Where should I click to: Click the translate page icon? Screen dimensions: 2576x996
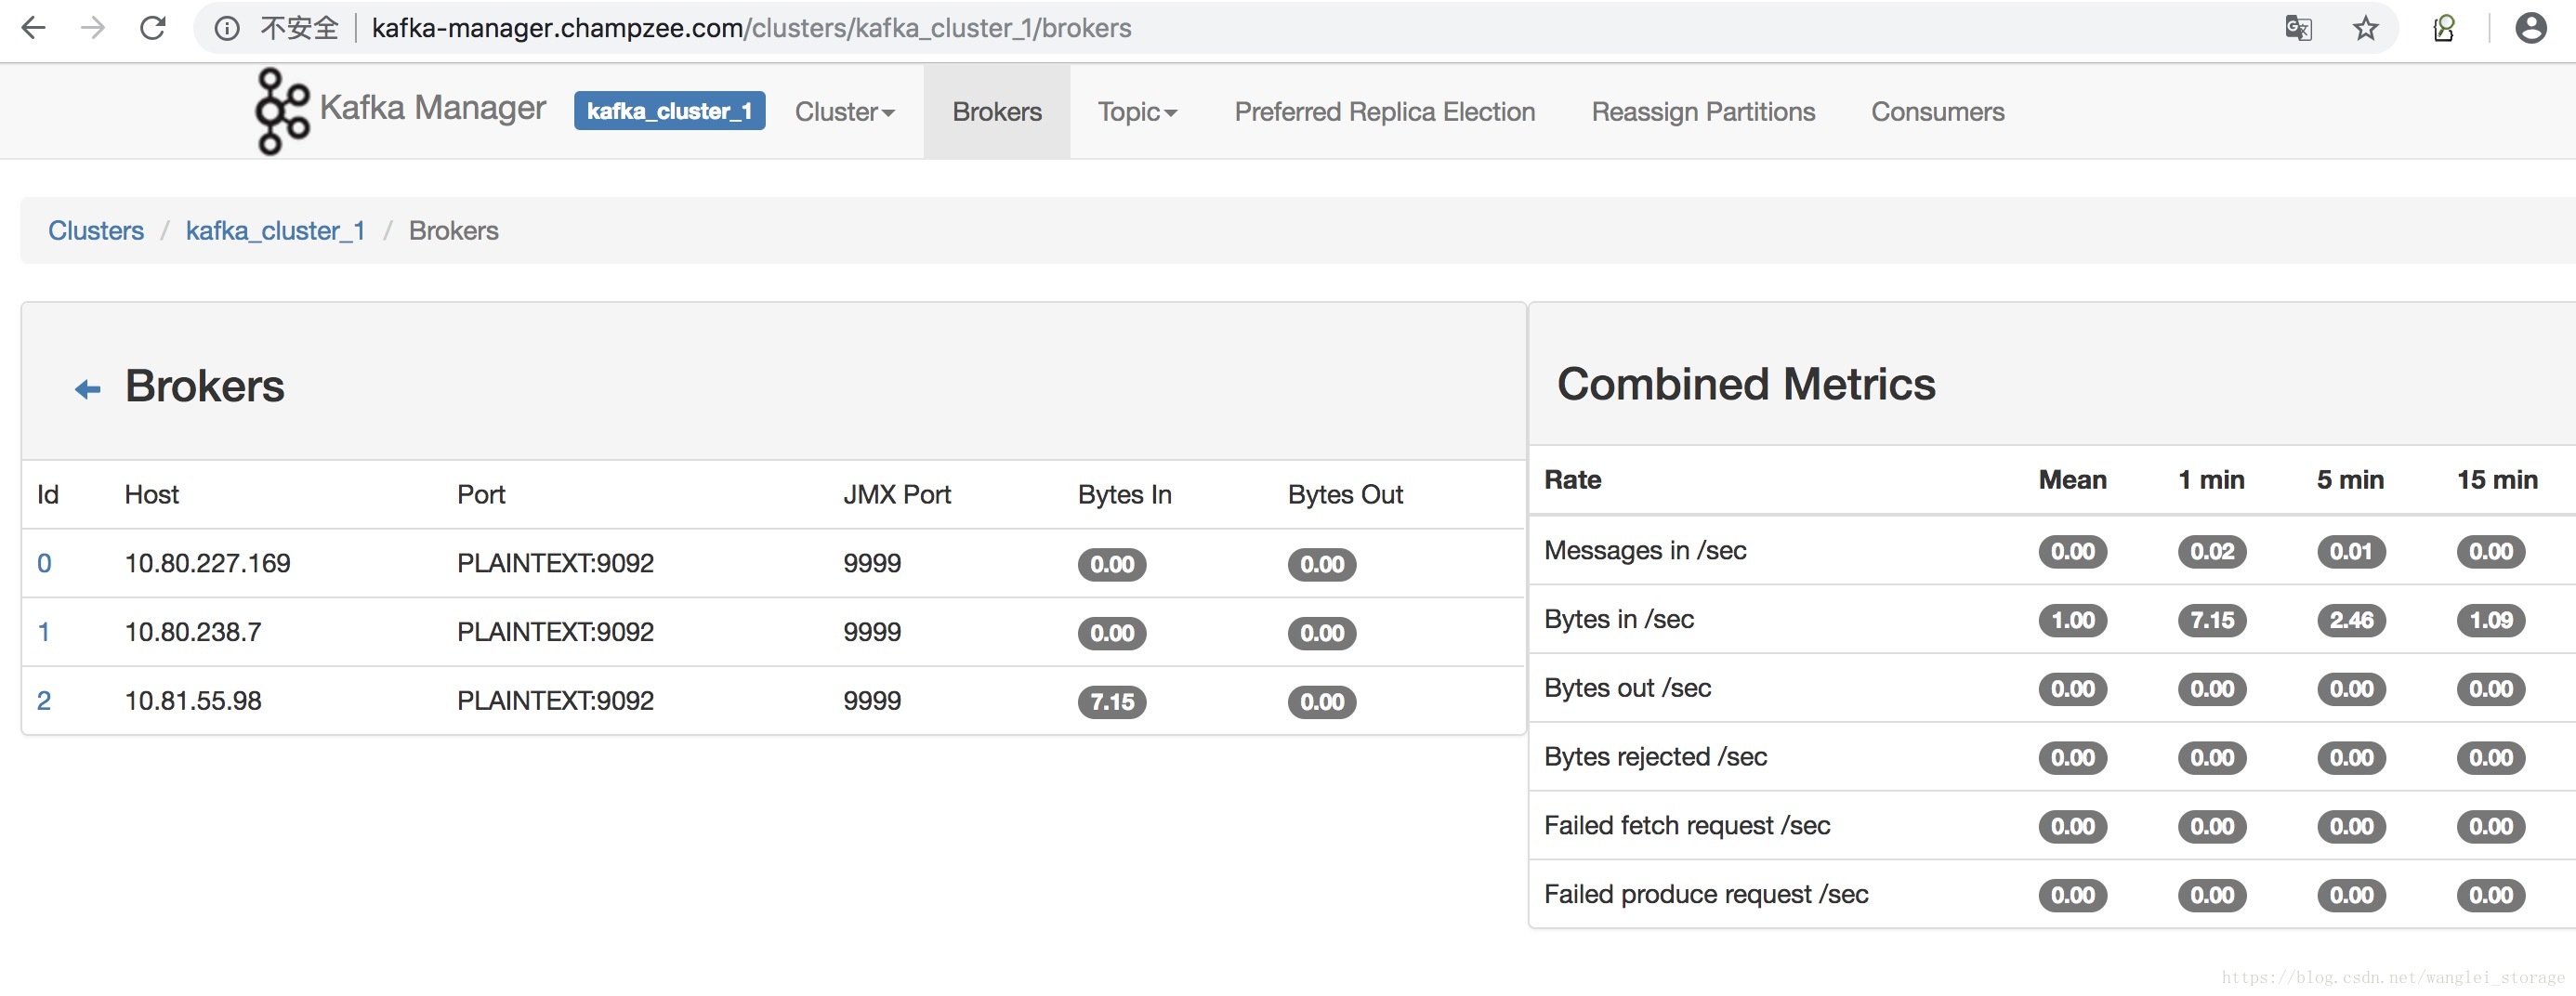(2298, 28)
